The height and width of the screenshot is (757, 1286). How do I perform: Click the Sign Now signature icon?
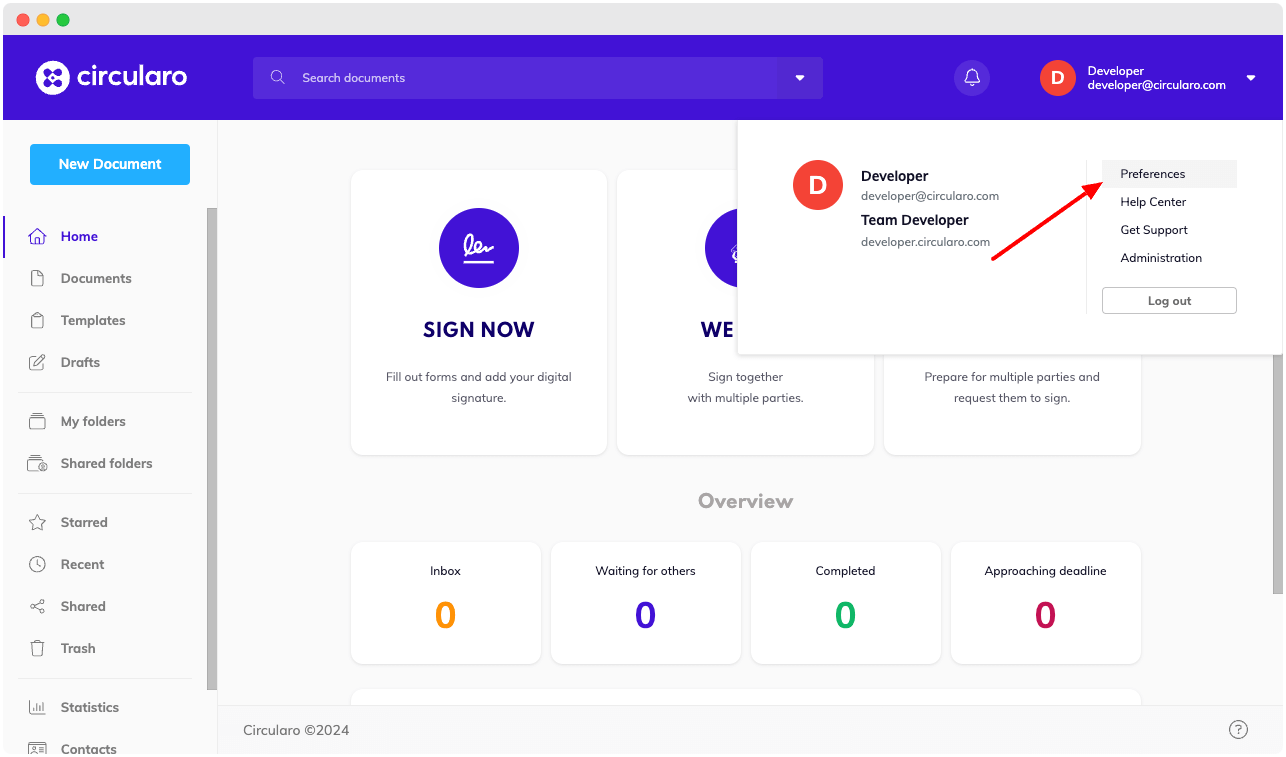[x=478, y=248]
